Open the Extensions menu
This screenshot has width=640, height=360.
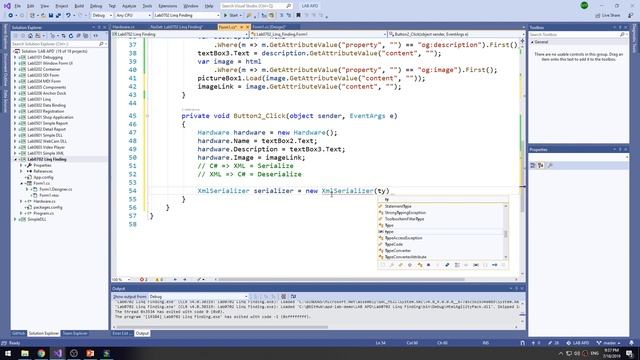(x=168, y=6)
